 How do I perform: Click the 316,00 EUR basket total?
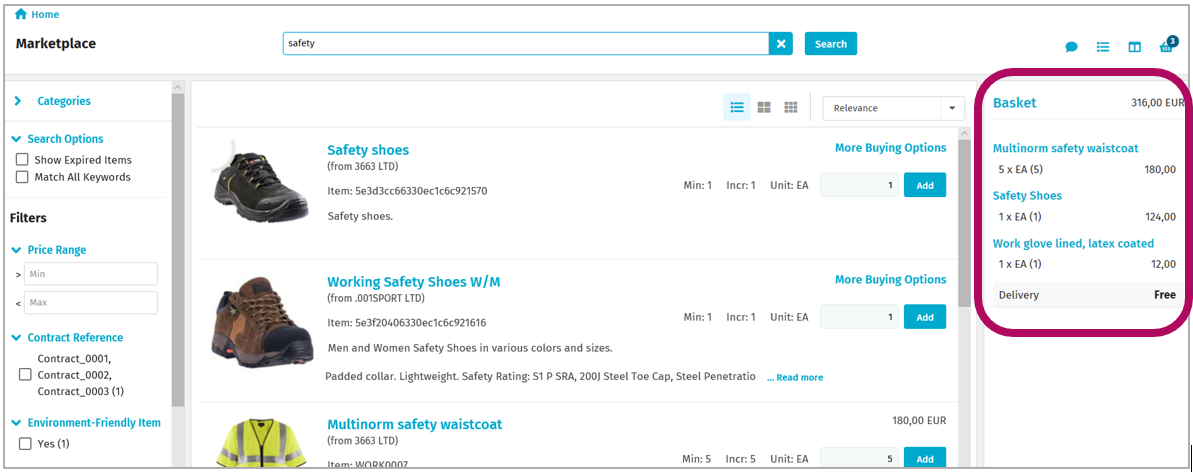click(1158, 103)
